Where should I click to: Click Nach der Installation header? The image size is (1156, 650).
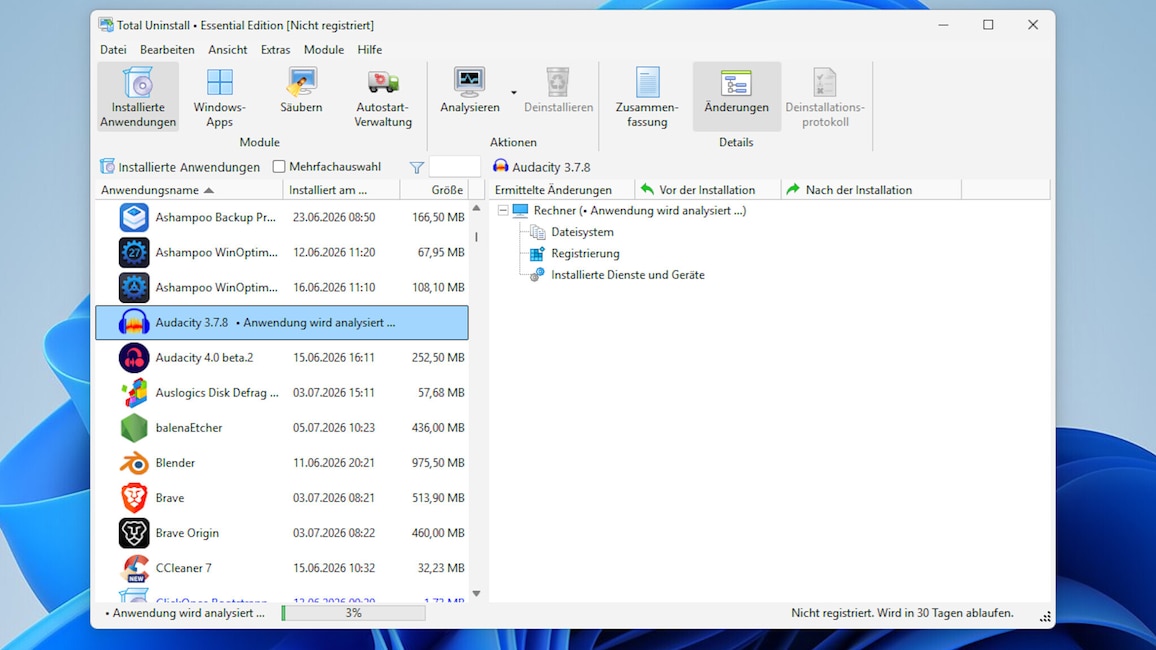pyautogui.click(x=871, y=190)
